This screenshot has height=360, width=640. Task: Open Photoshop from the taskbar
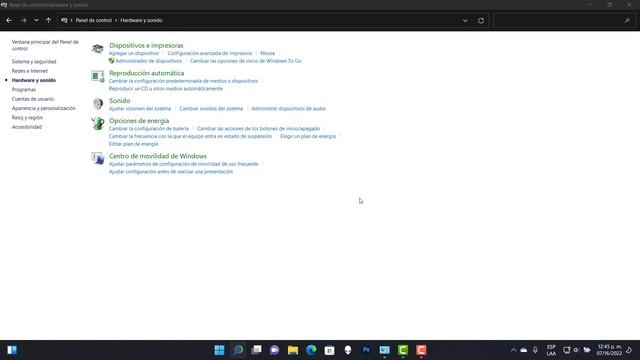(366, 350)
